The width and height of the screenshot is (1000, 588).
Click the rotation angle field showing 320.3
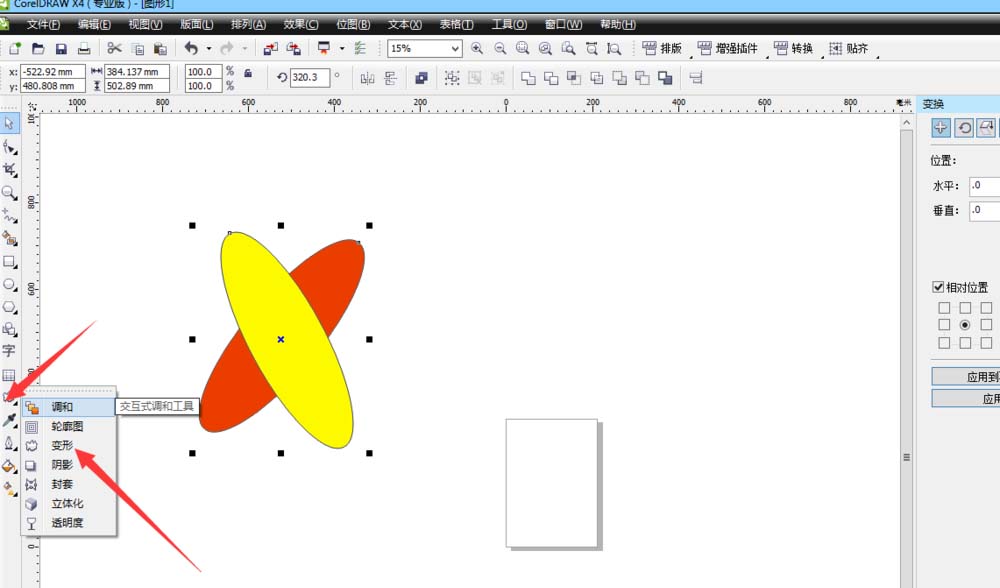pyautogui.click(x=309, y=77)
